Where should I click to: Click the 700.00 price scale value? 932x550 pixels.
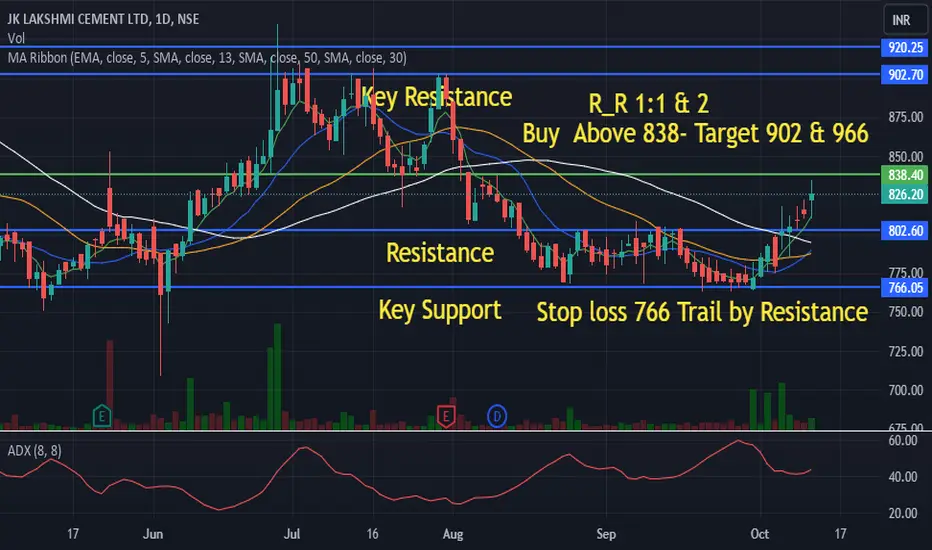(906, 391)
